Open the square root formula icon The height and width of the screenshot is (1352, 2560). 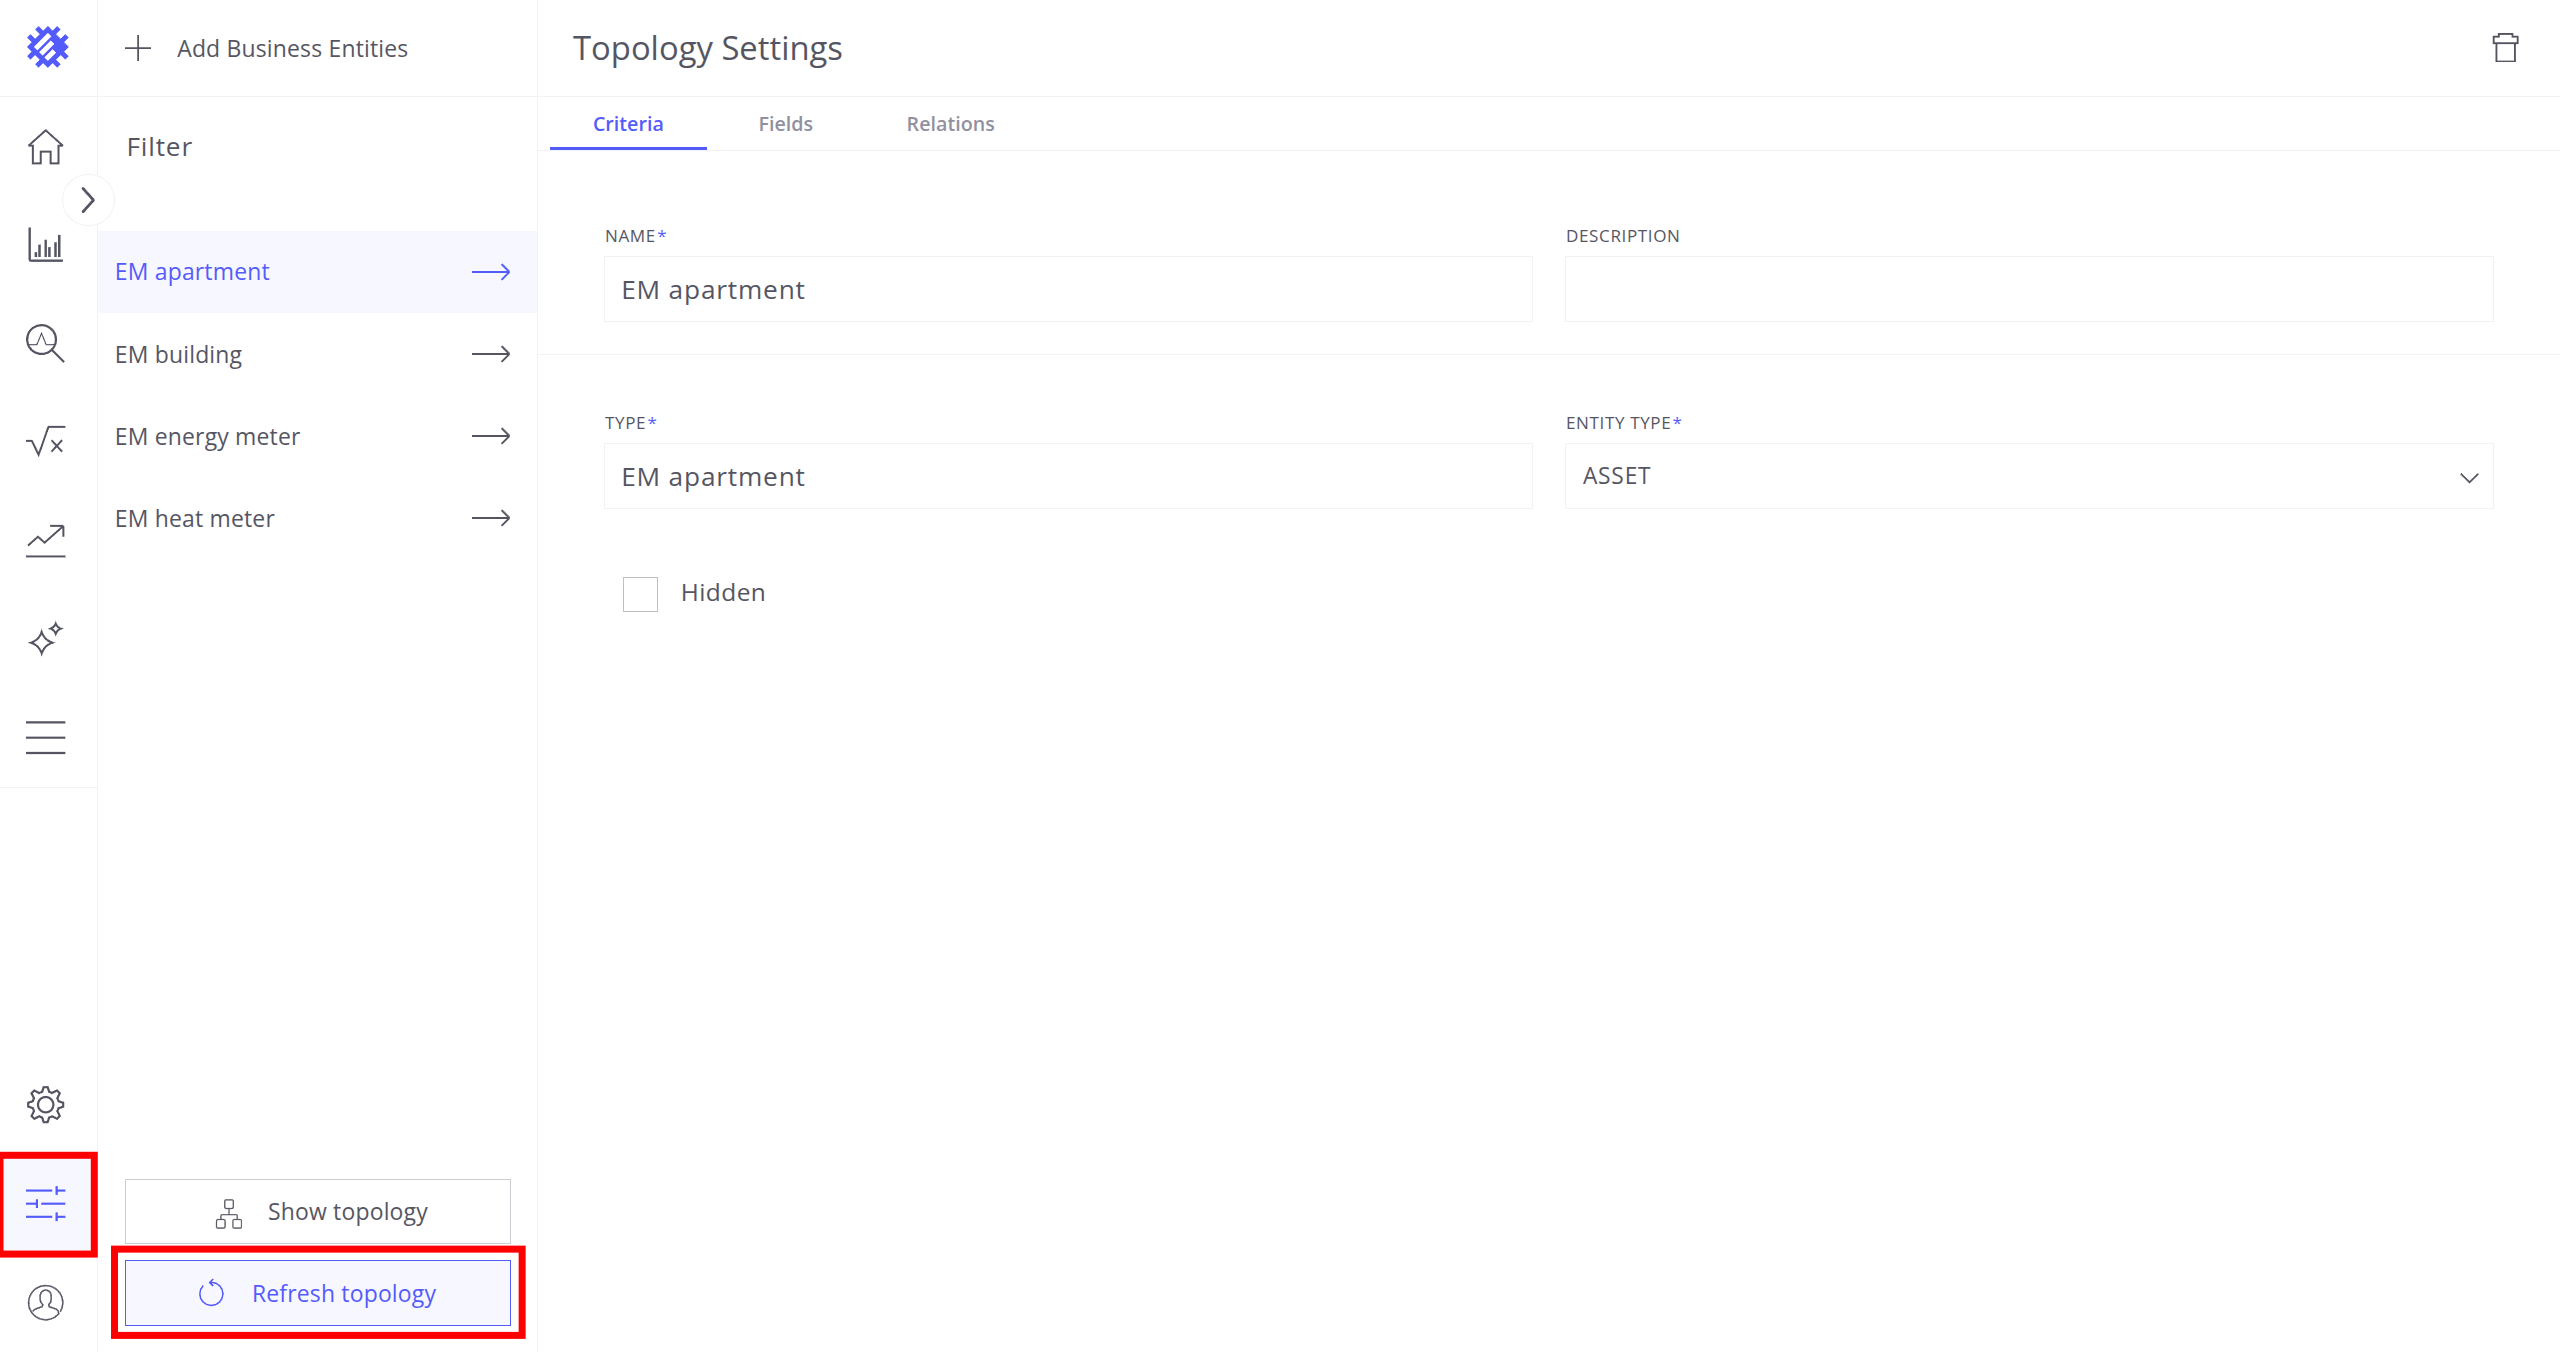[45, 441]
